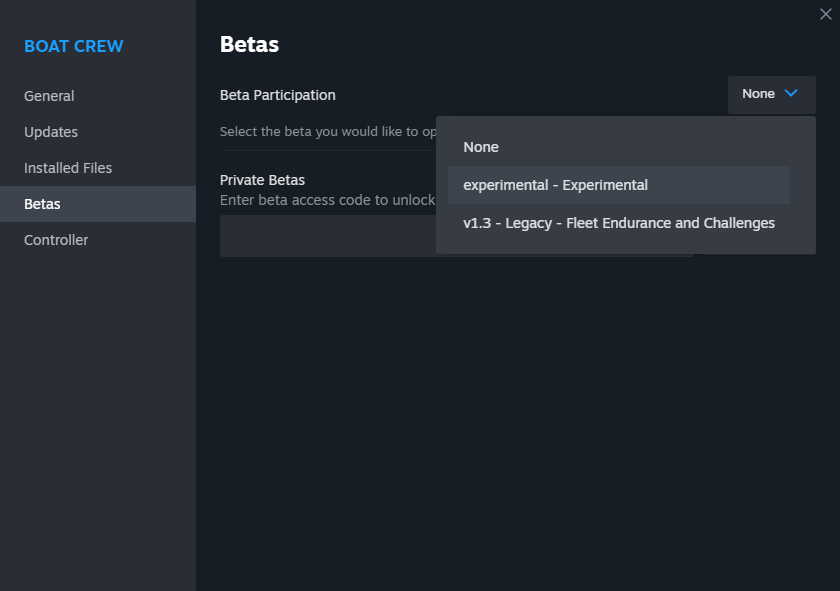840x591 pixels.
Task: Select the Betas sidebar tab
Action: [x=98, y=204]
